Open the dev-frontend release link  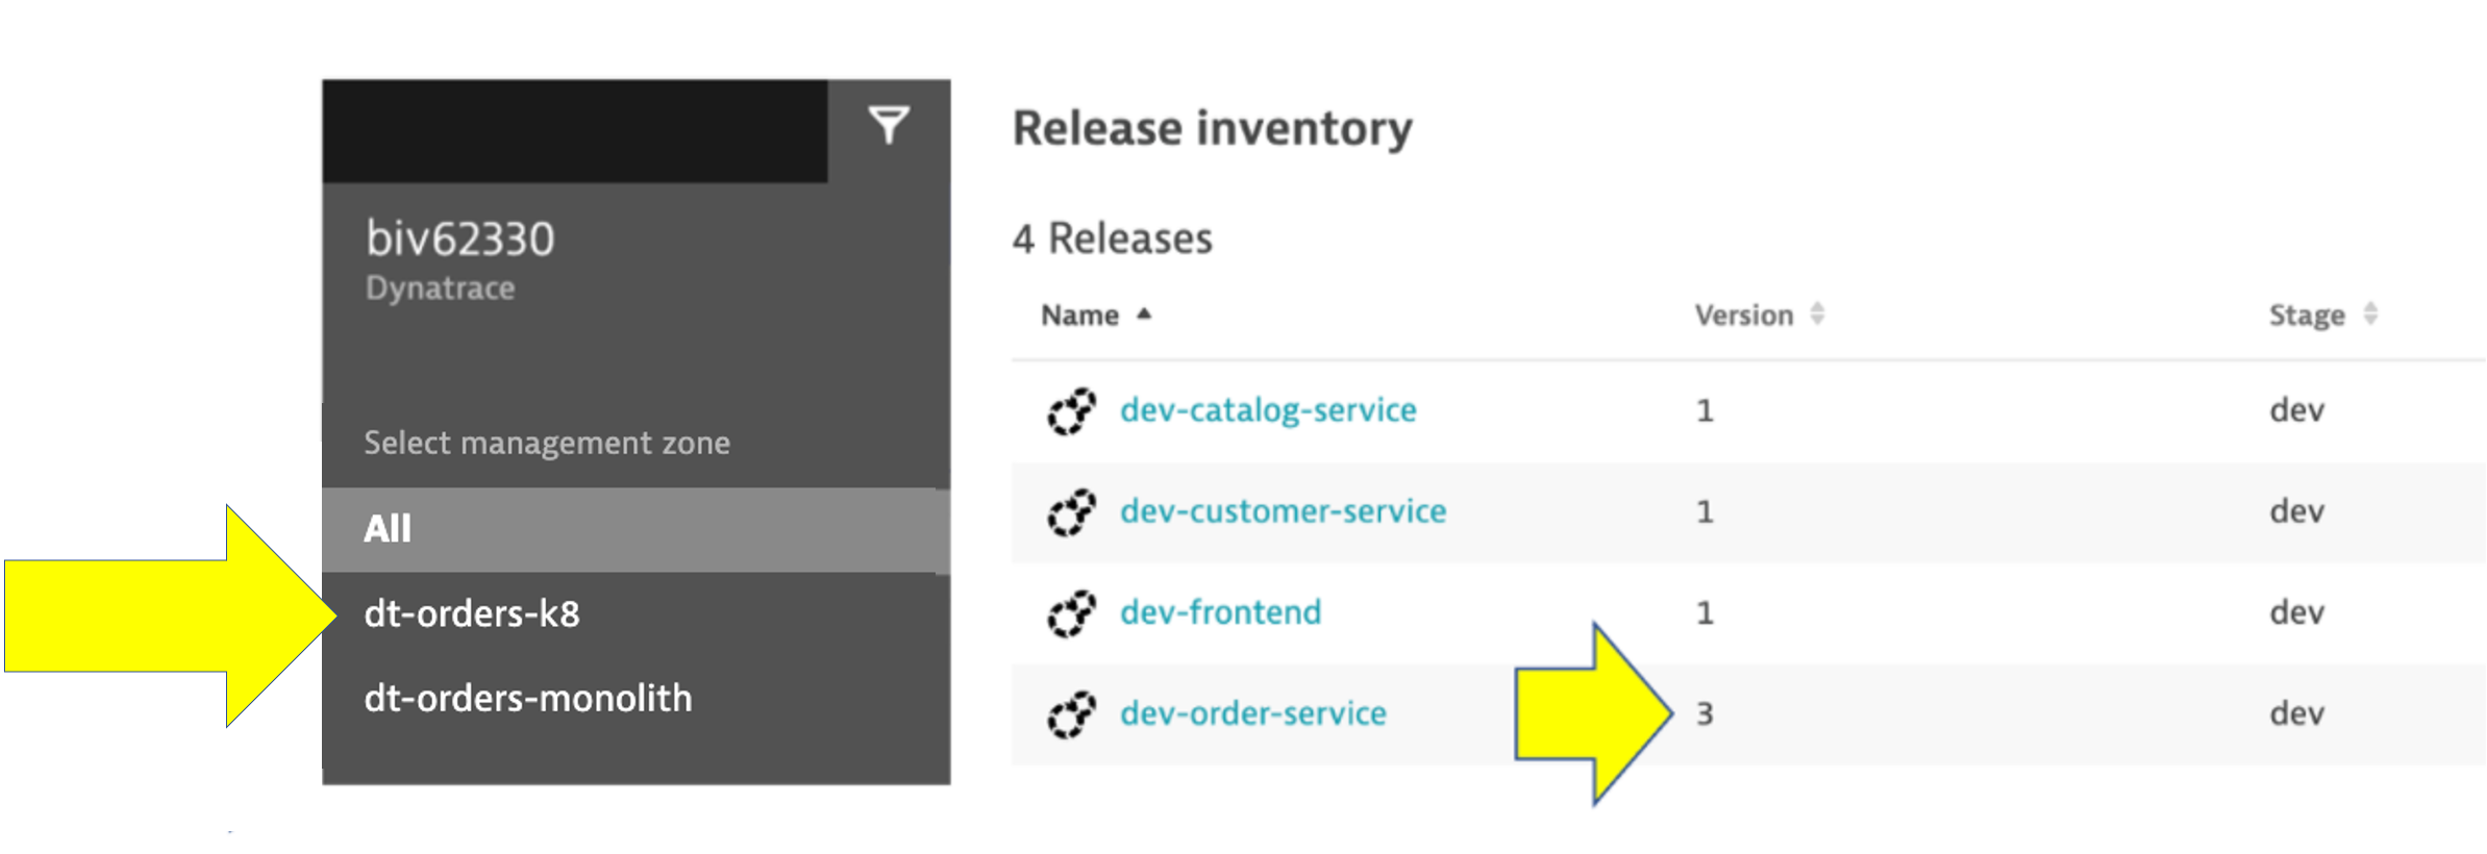[x=1221, y=612]
